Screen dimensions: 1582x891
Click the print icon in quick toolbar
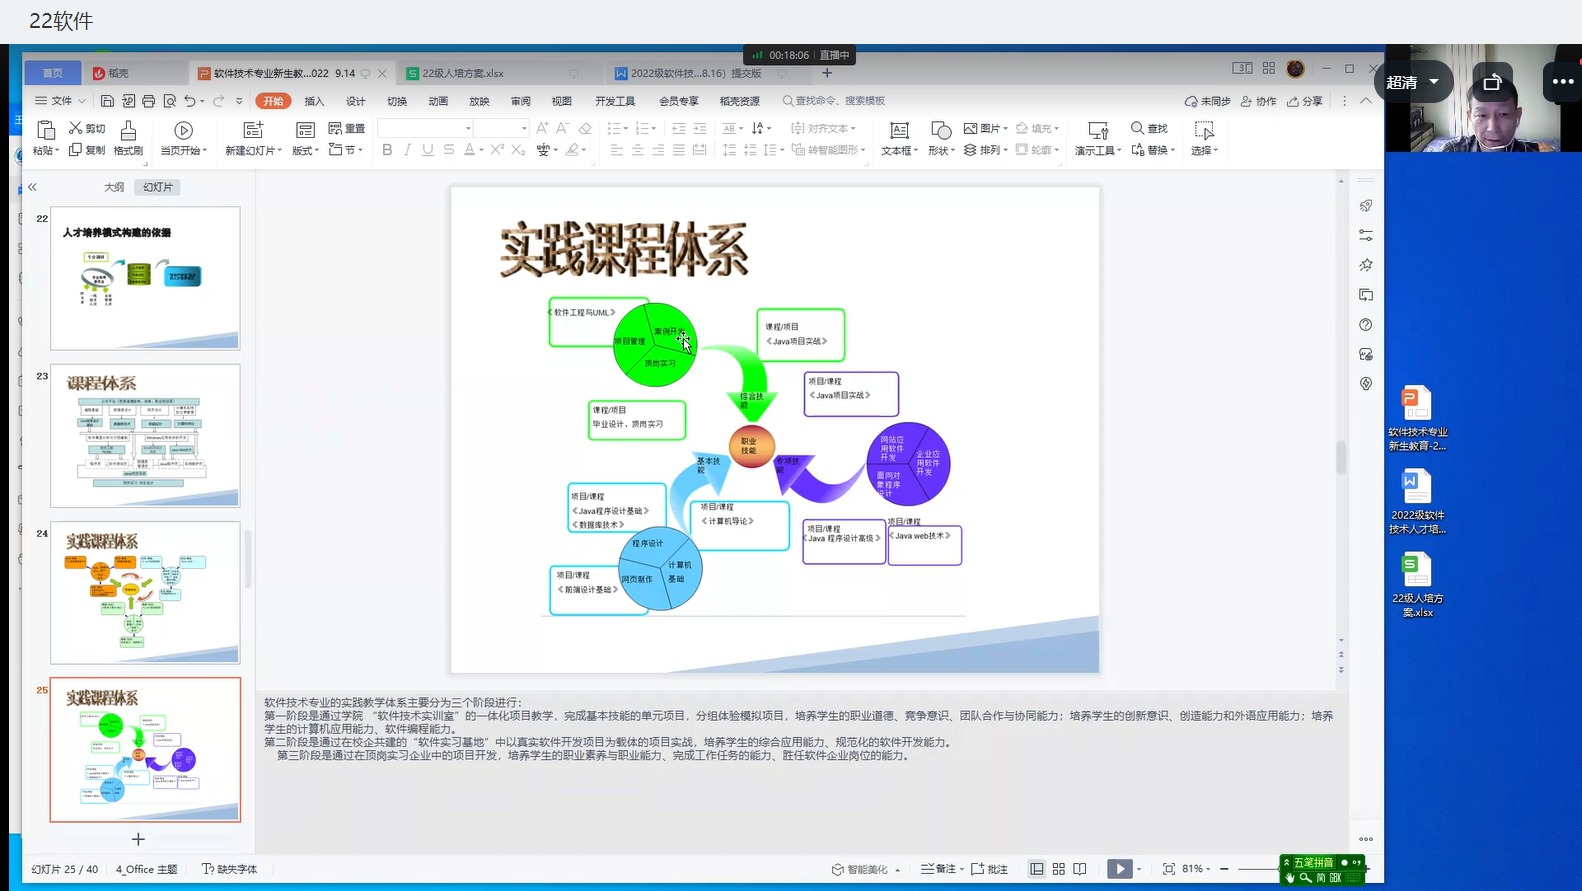pyautogui.click(x=149, y=101)
